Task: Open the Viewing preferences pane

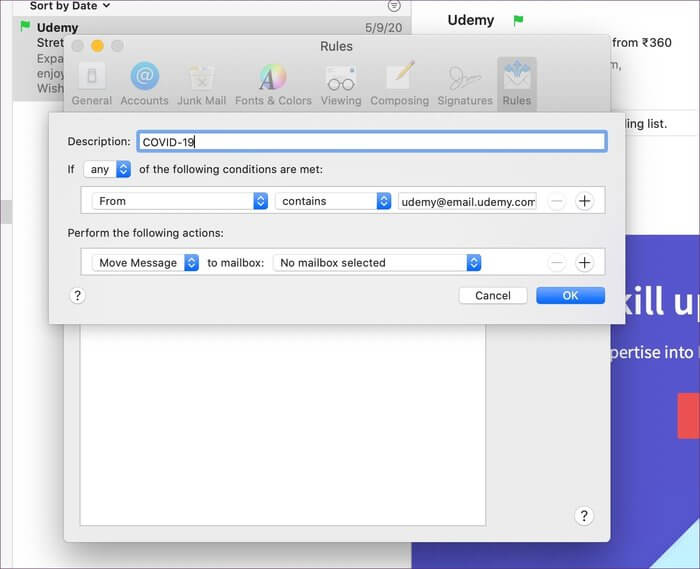Action: point(341,84)
